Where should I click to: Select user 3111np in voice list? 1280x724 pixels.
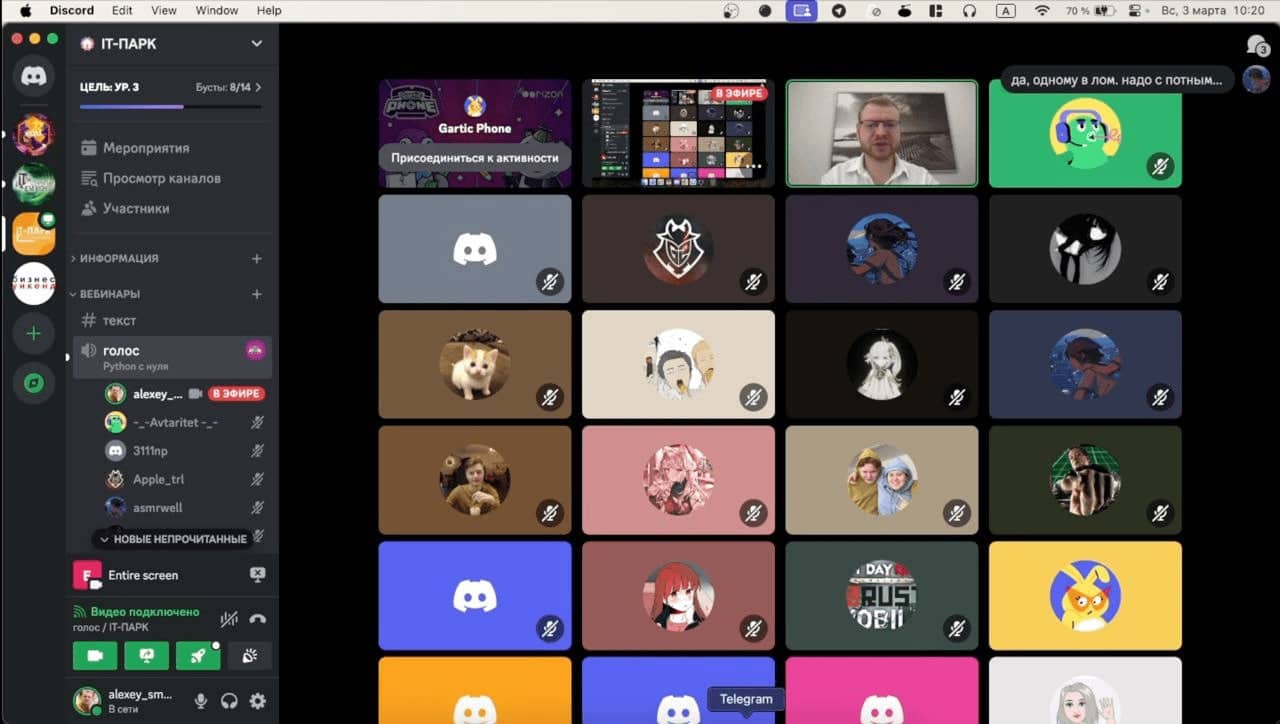coord(184,451)
